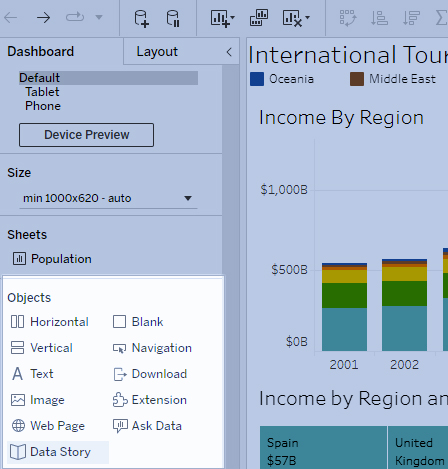Click the swap rows and columns icon
The width and height of the screenshot is (448, 469).
click(348, 18)
